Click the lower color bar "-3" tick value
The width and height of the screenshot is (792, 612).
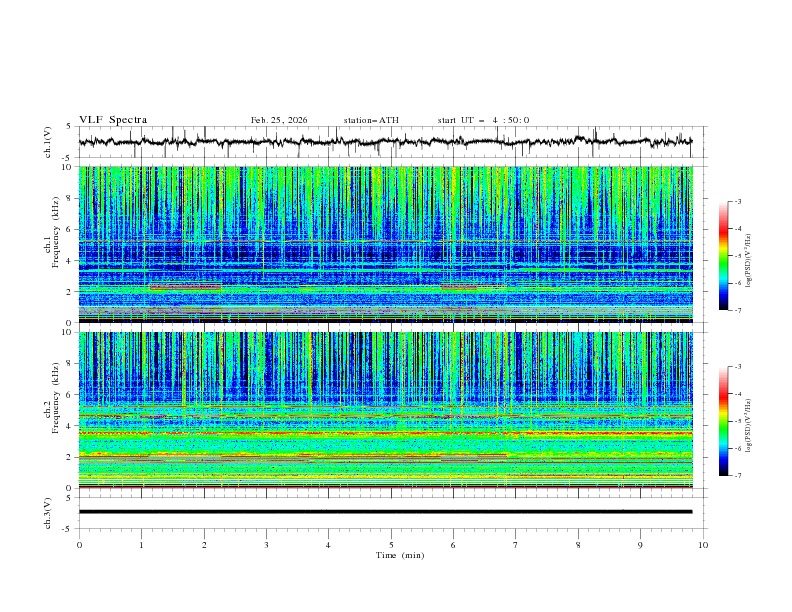click(x=738, y=367)
